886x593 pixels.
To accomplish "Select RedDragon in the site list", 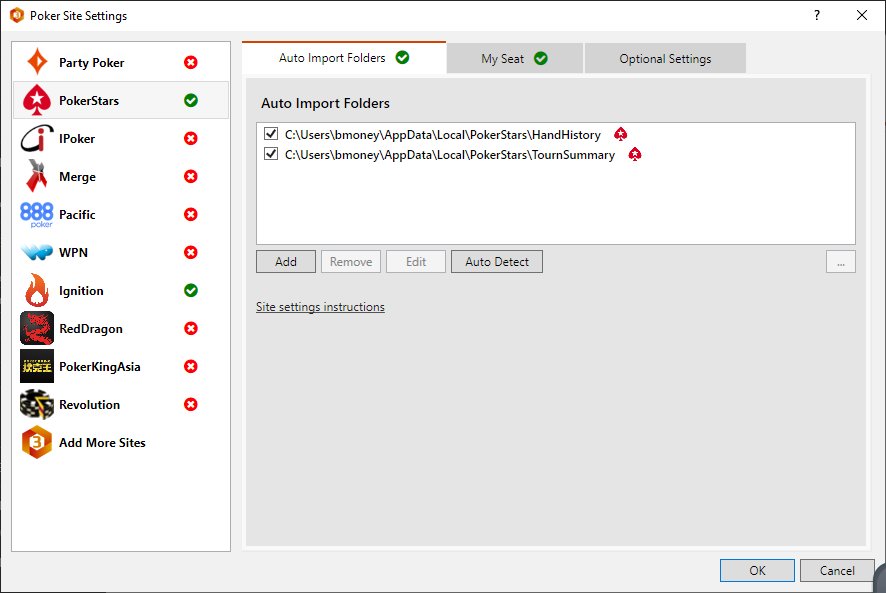I will click(120, 328).
